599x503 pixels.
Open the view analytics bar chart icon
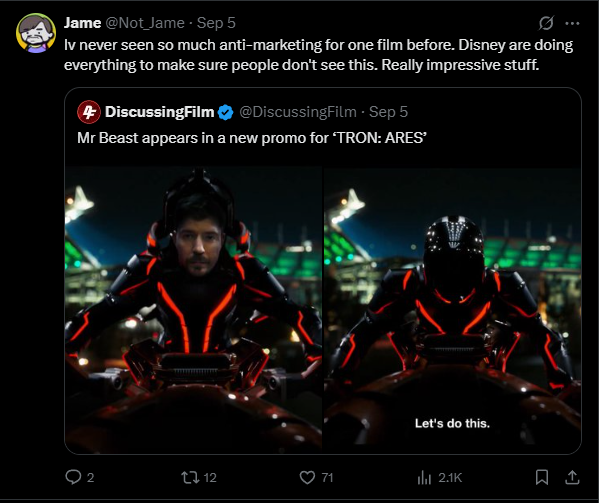[424, 477]
